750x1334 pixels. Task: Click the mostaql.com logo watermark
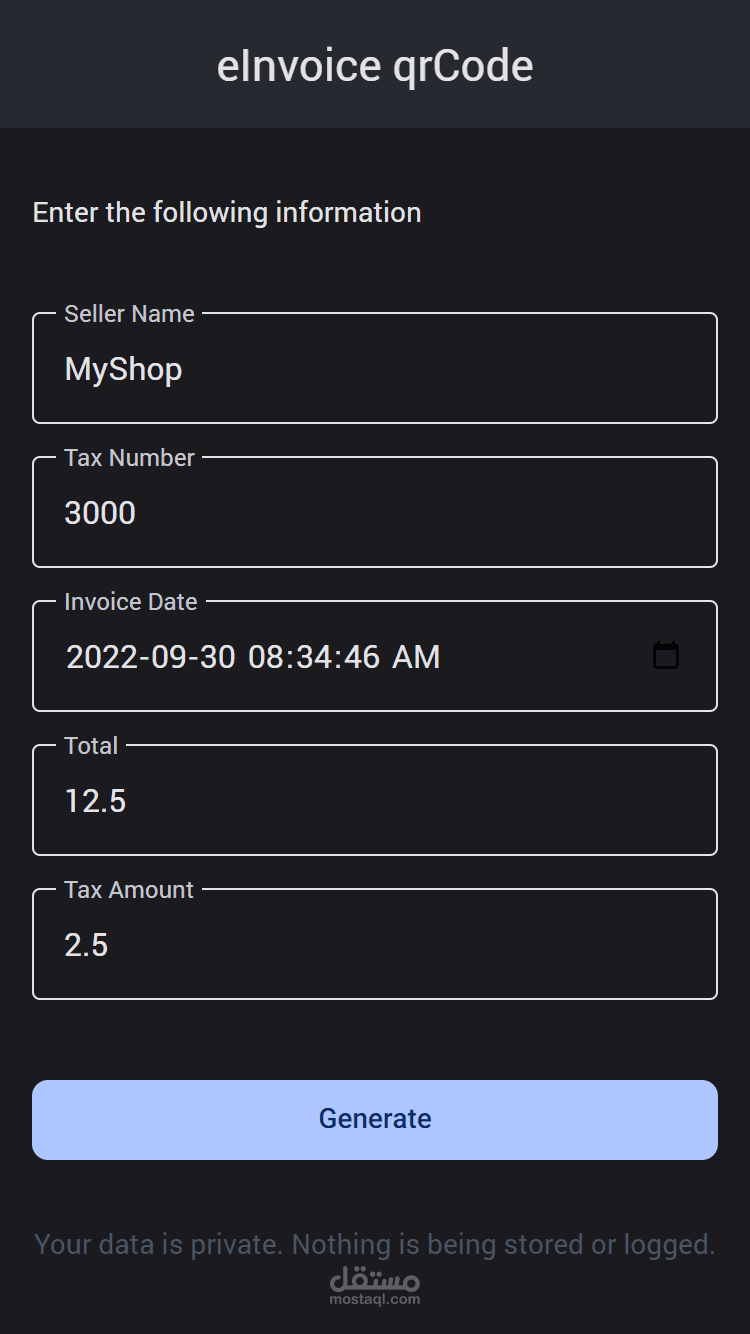pyautogui.click(x=375, y=1286)
